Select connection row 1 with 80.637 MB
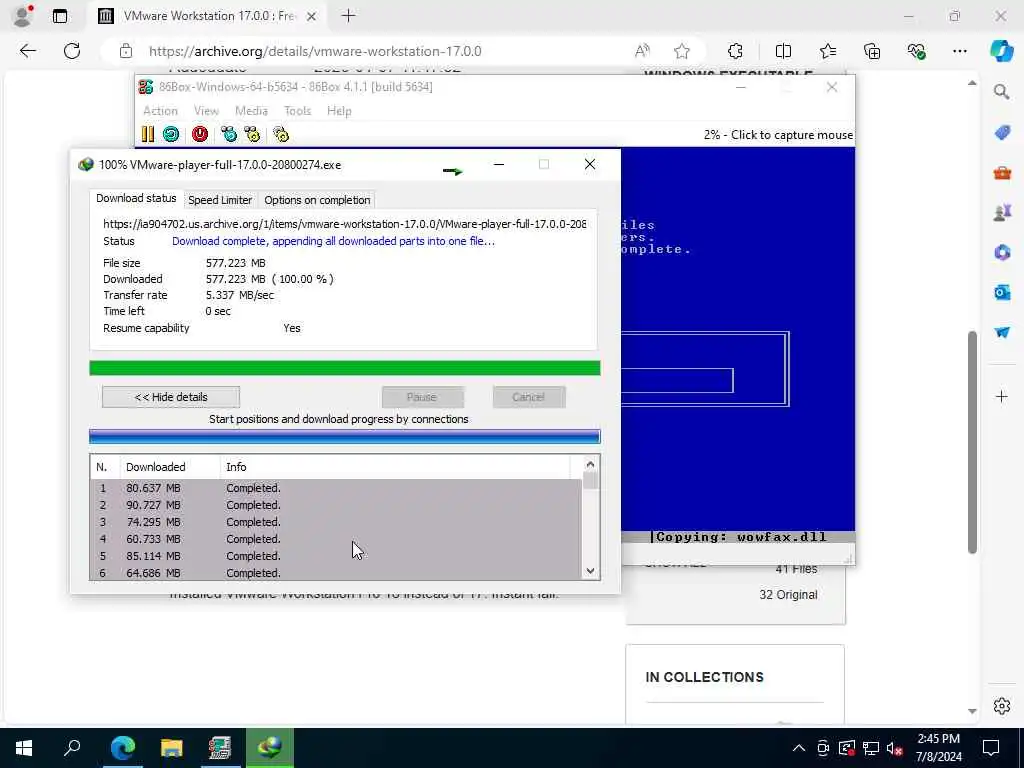 click(336, 488)
